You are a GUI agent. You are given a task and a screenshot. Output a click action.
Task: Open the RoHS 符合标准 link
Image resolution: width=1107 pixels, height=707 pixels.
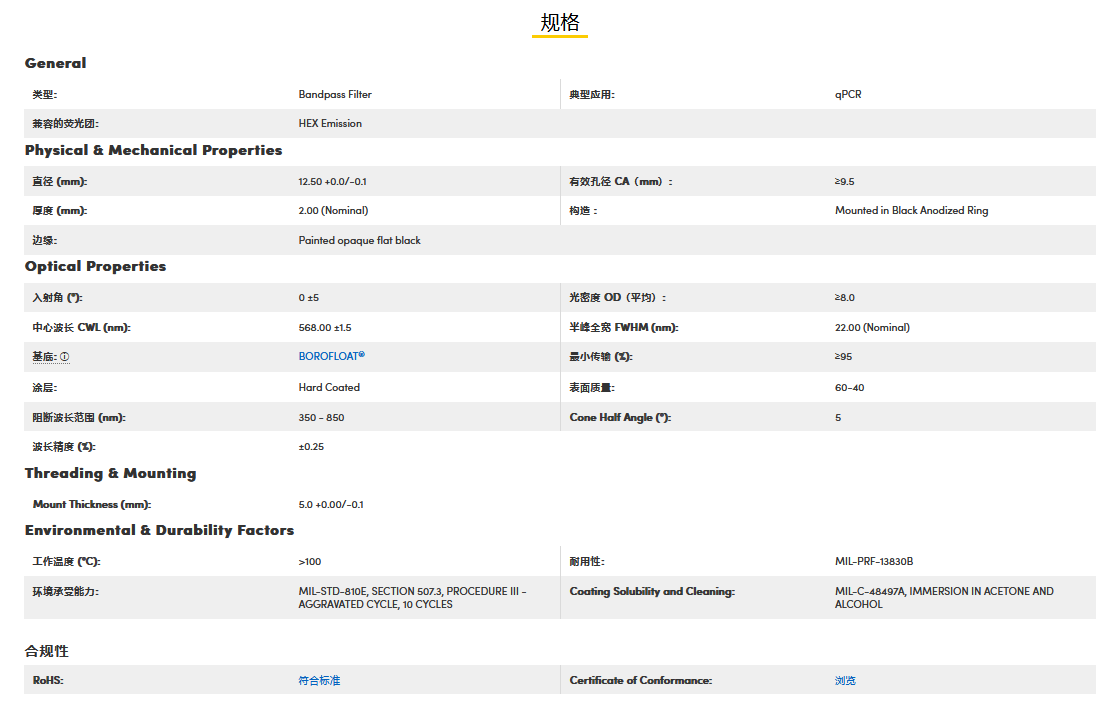point(319,680)
